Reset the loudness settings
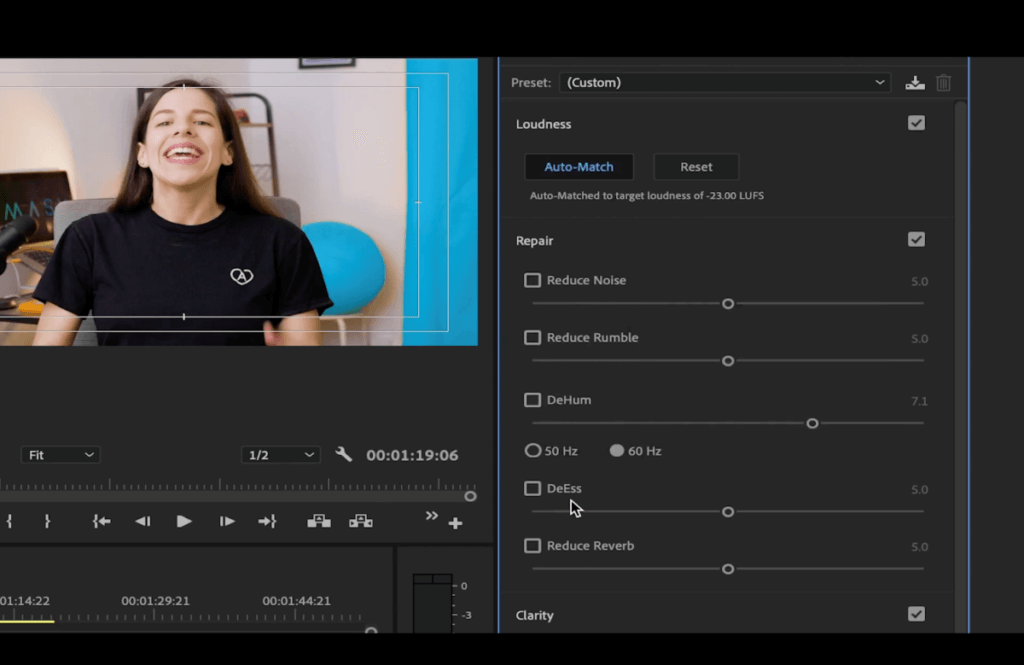 (x=696, y=166)
